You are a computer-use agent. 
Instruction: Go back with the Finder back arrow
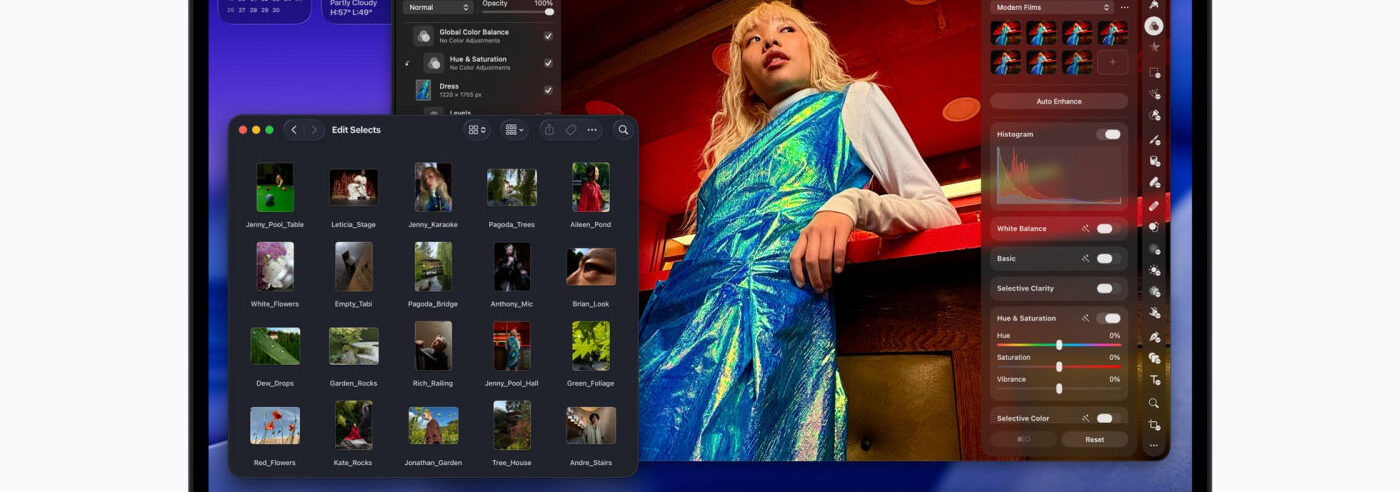(x=294, y=130)
